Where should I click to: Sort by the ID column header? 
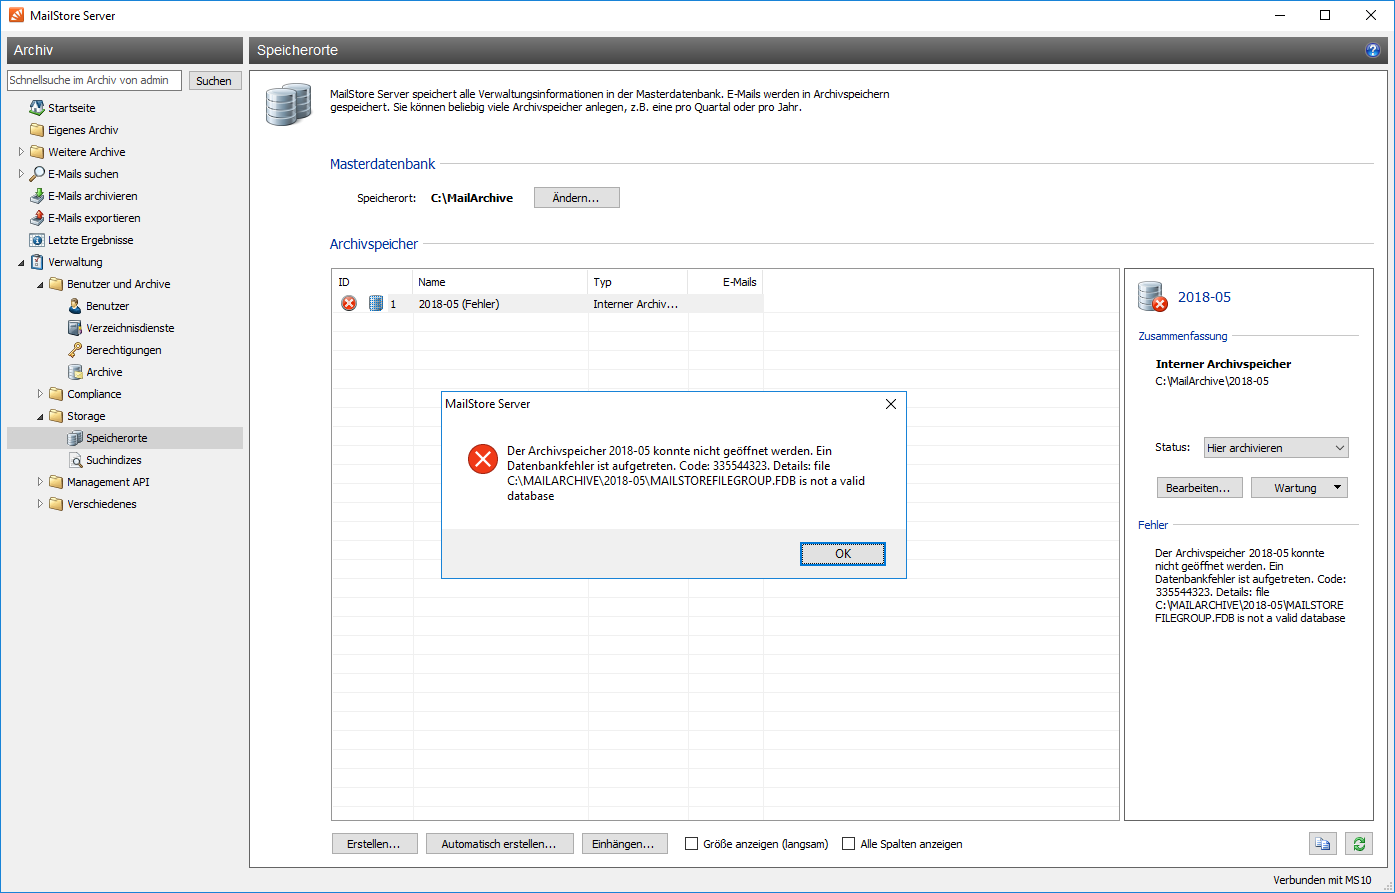coord(372,282)
